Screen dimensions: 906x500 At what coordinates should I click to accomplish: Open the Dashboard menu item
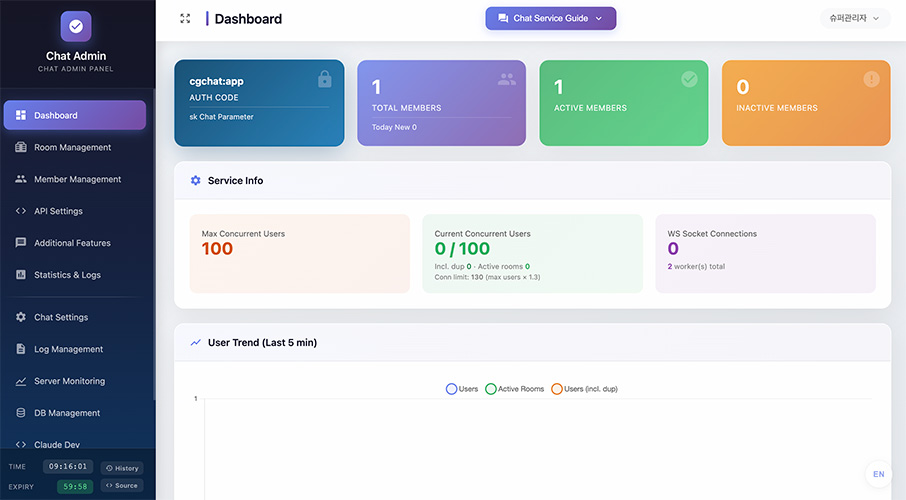[75, 115]
